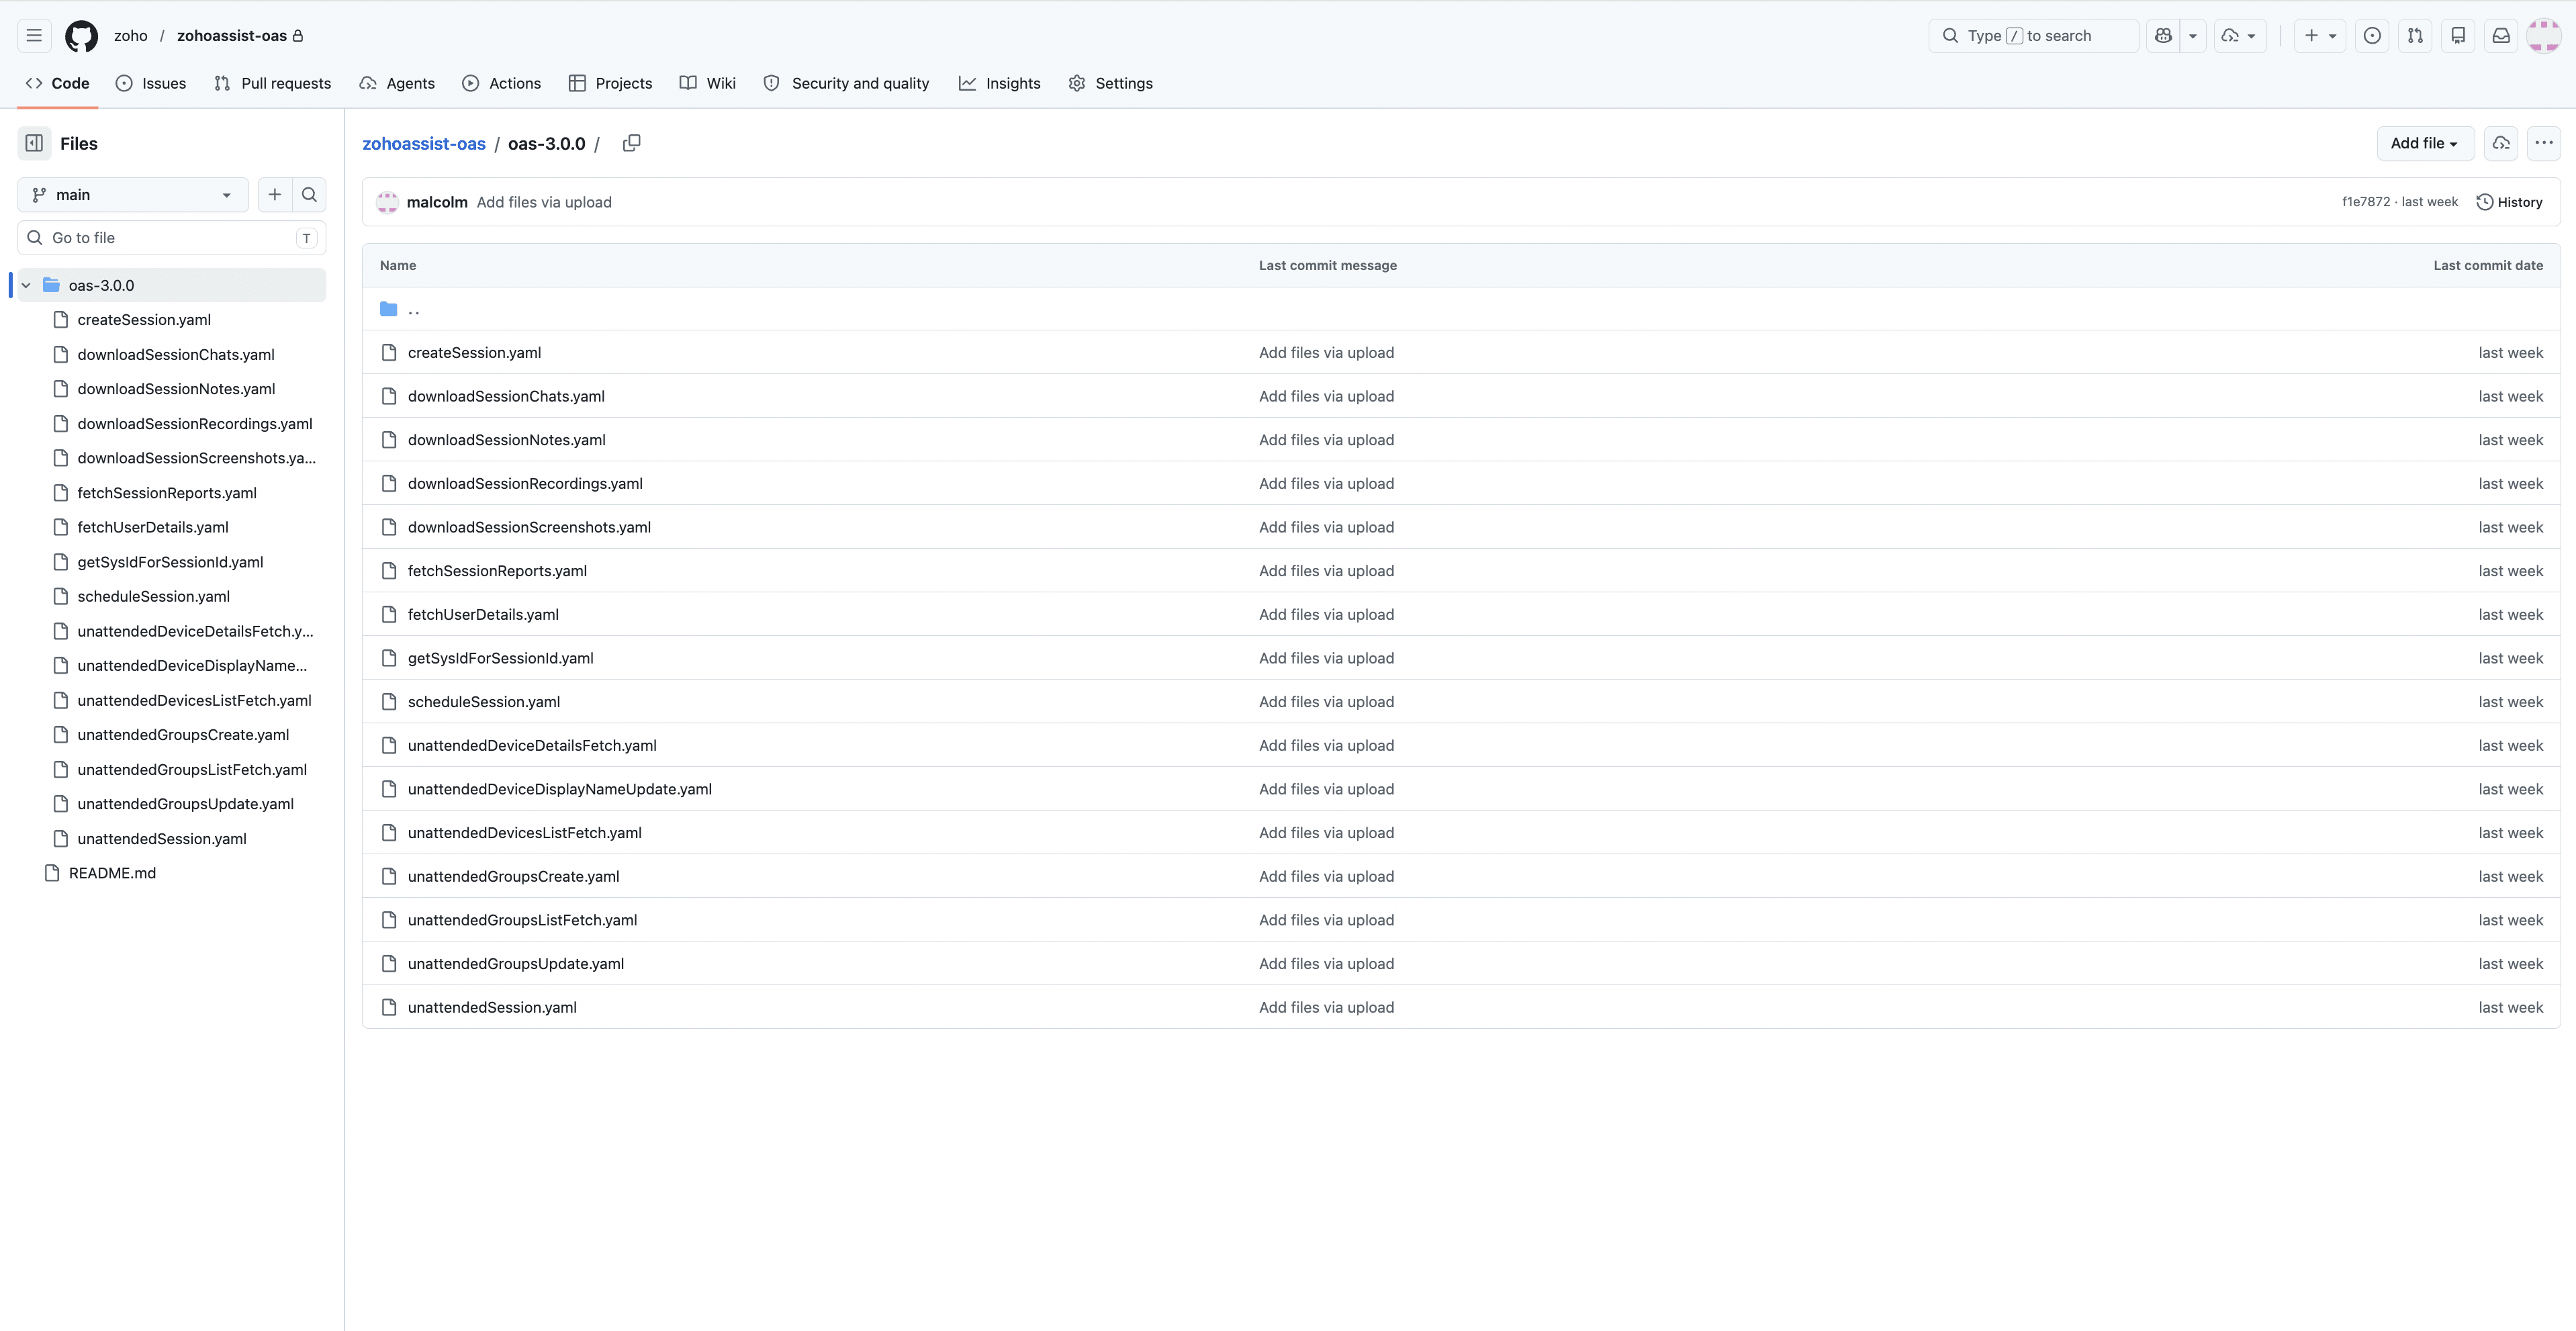This screenshot has width=2576, height=1331.
Task: Open downloadSessionRecordings.yaml in the file table
Action: pyautogui.click(x=525, y=484)
